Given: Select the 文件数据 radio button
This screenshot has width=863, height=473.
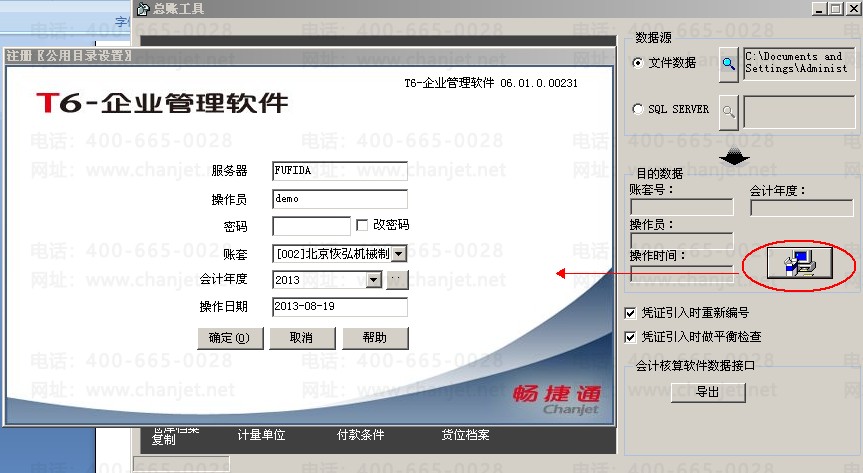Looking at the screenshot, I should [x=637, y=63].
